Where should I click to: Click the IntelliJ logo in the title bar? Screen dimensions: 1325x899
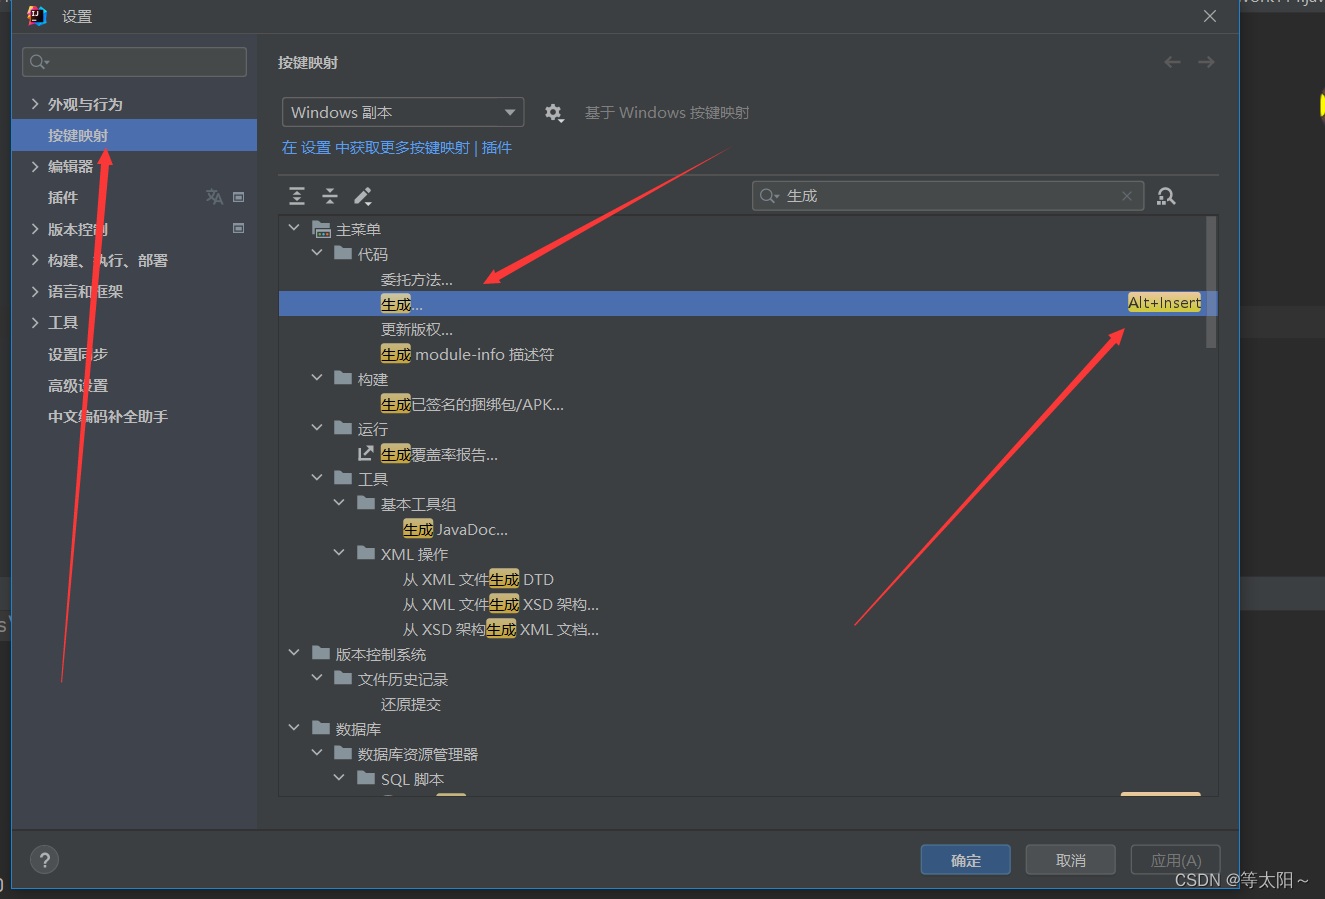click(37, 15)
